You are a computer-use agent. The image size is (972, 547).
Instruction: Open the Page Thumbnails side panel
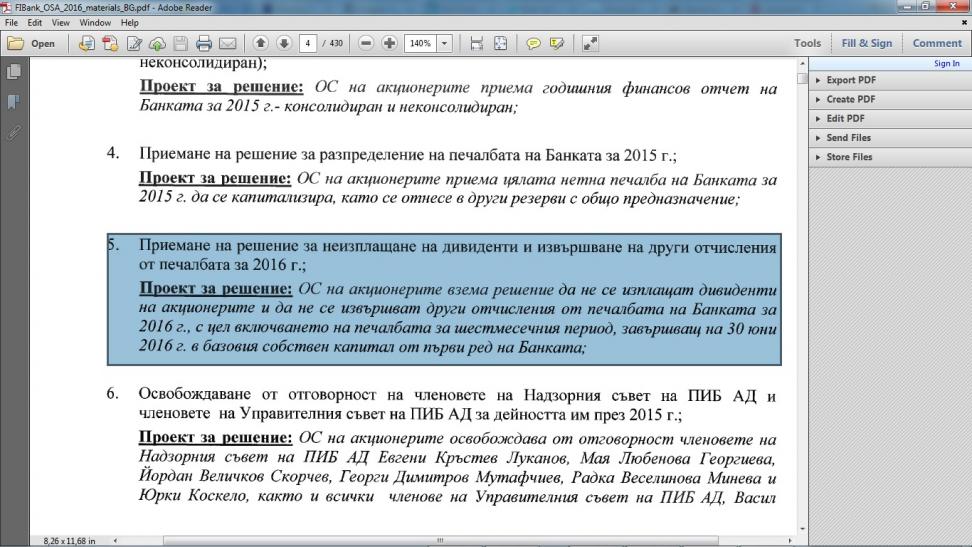pyautogui.click(x=14, y=72)
